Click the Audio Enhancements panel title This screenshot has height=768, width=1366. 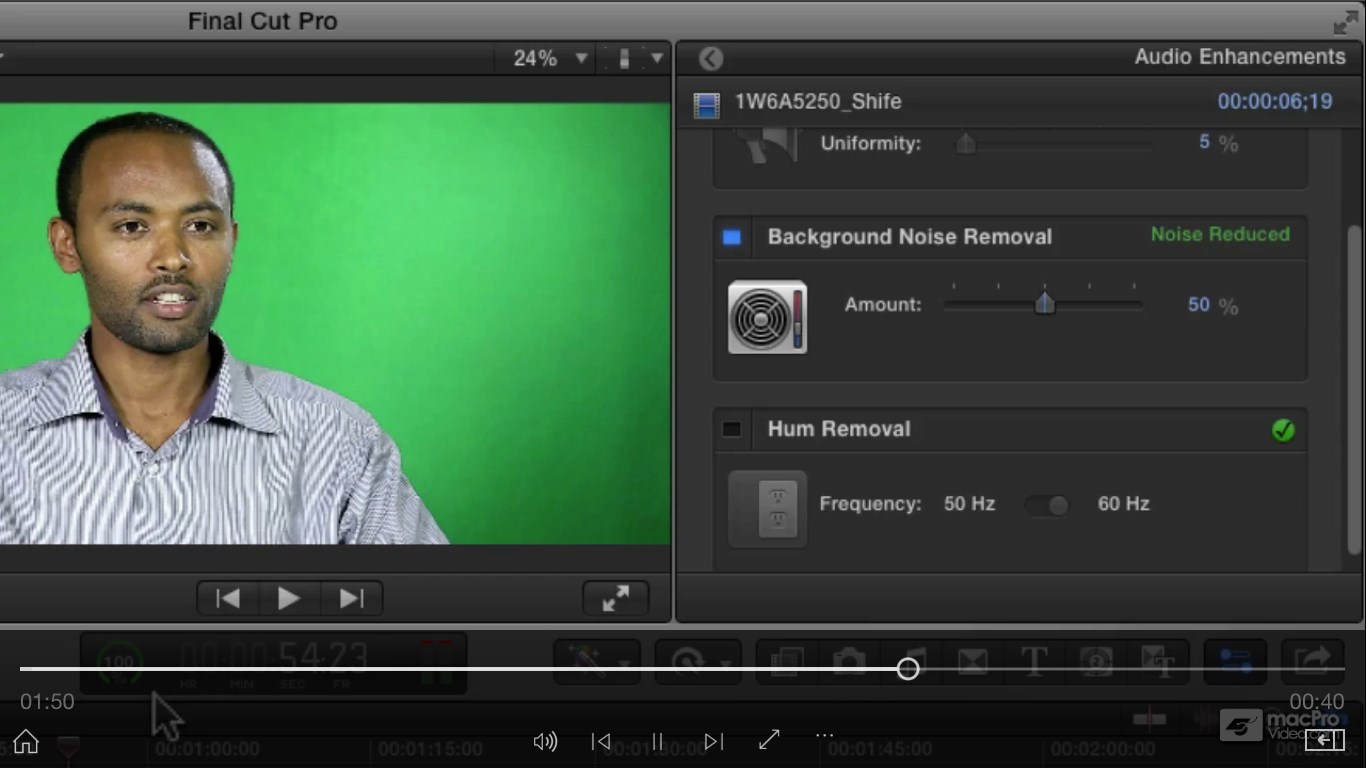pos(1240,57)
